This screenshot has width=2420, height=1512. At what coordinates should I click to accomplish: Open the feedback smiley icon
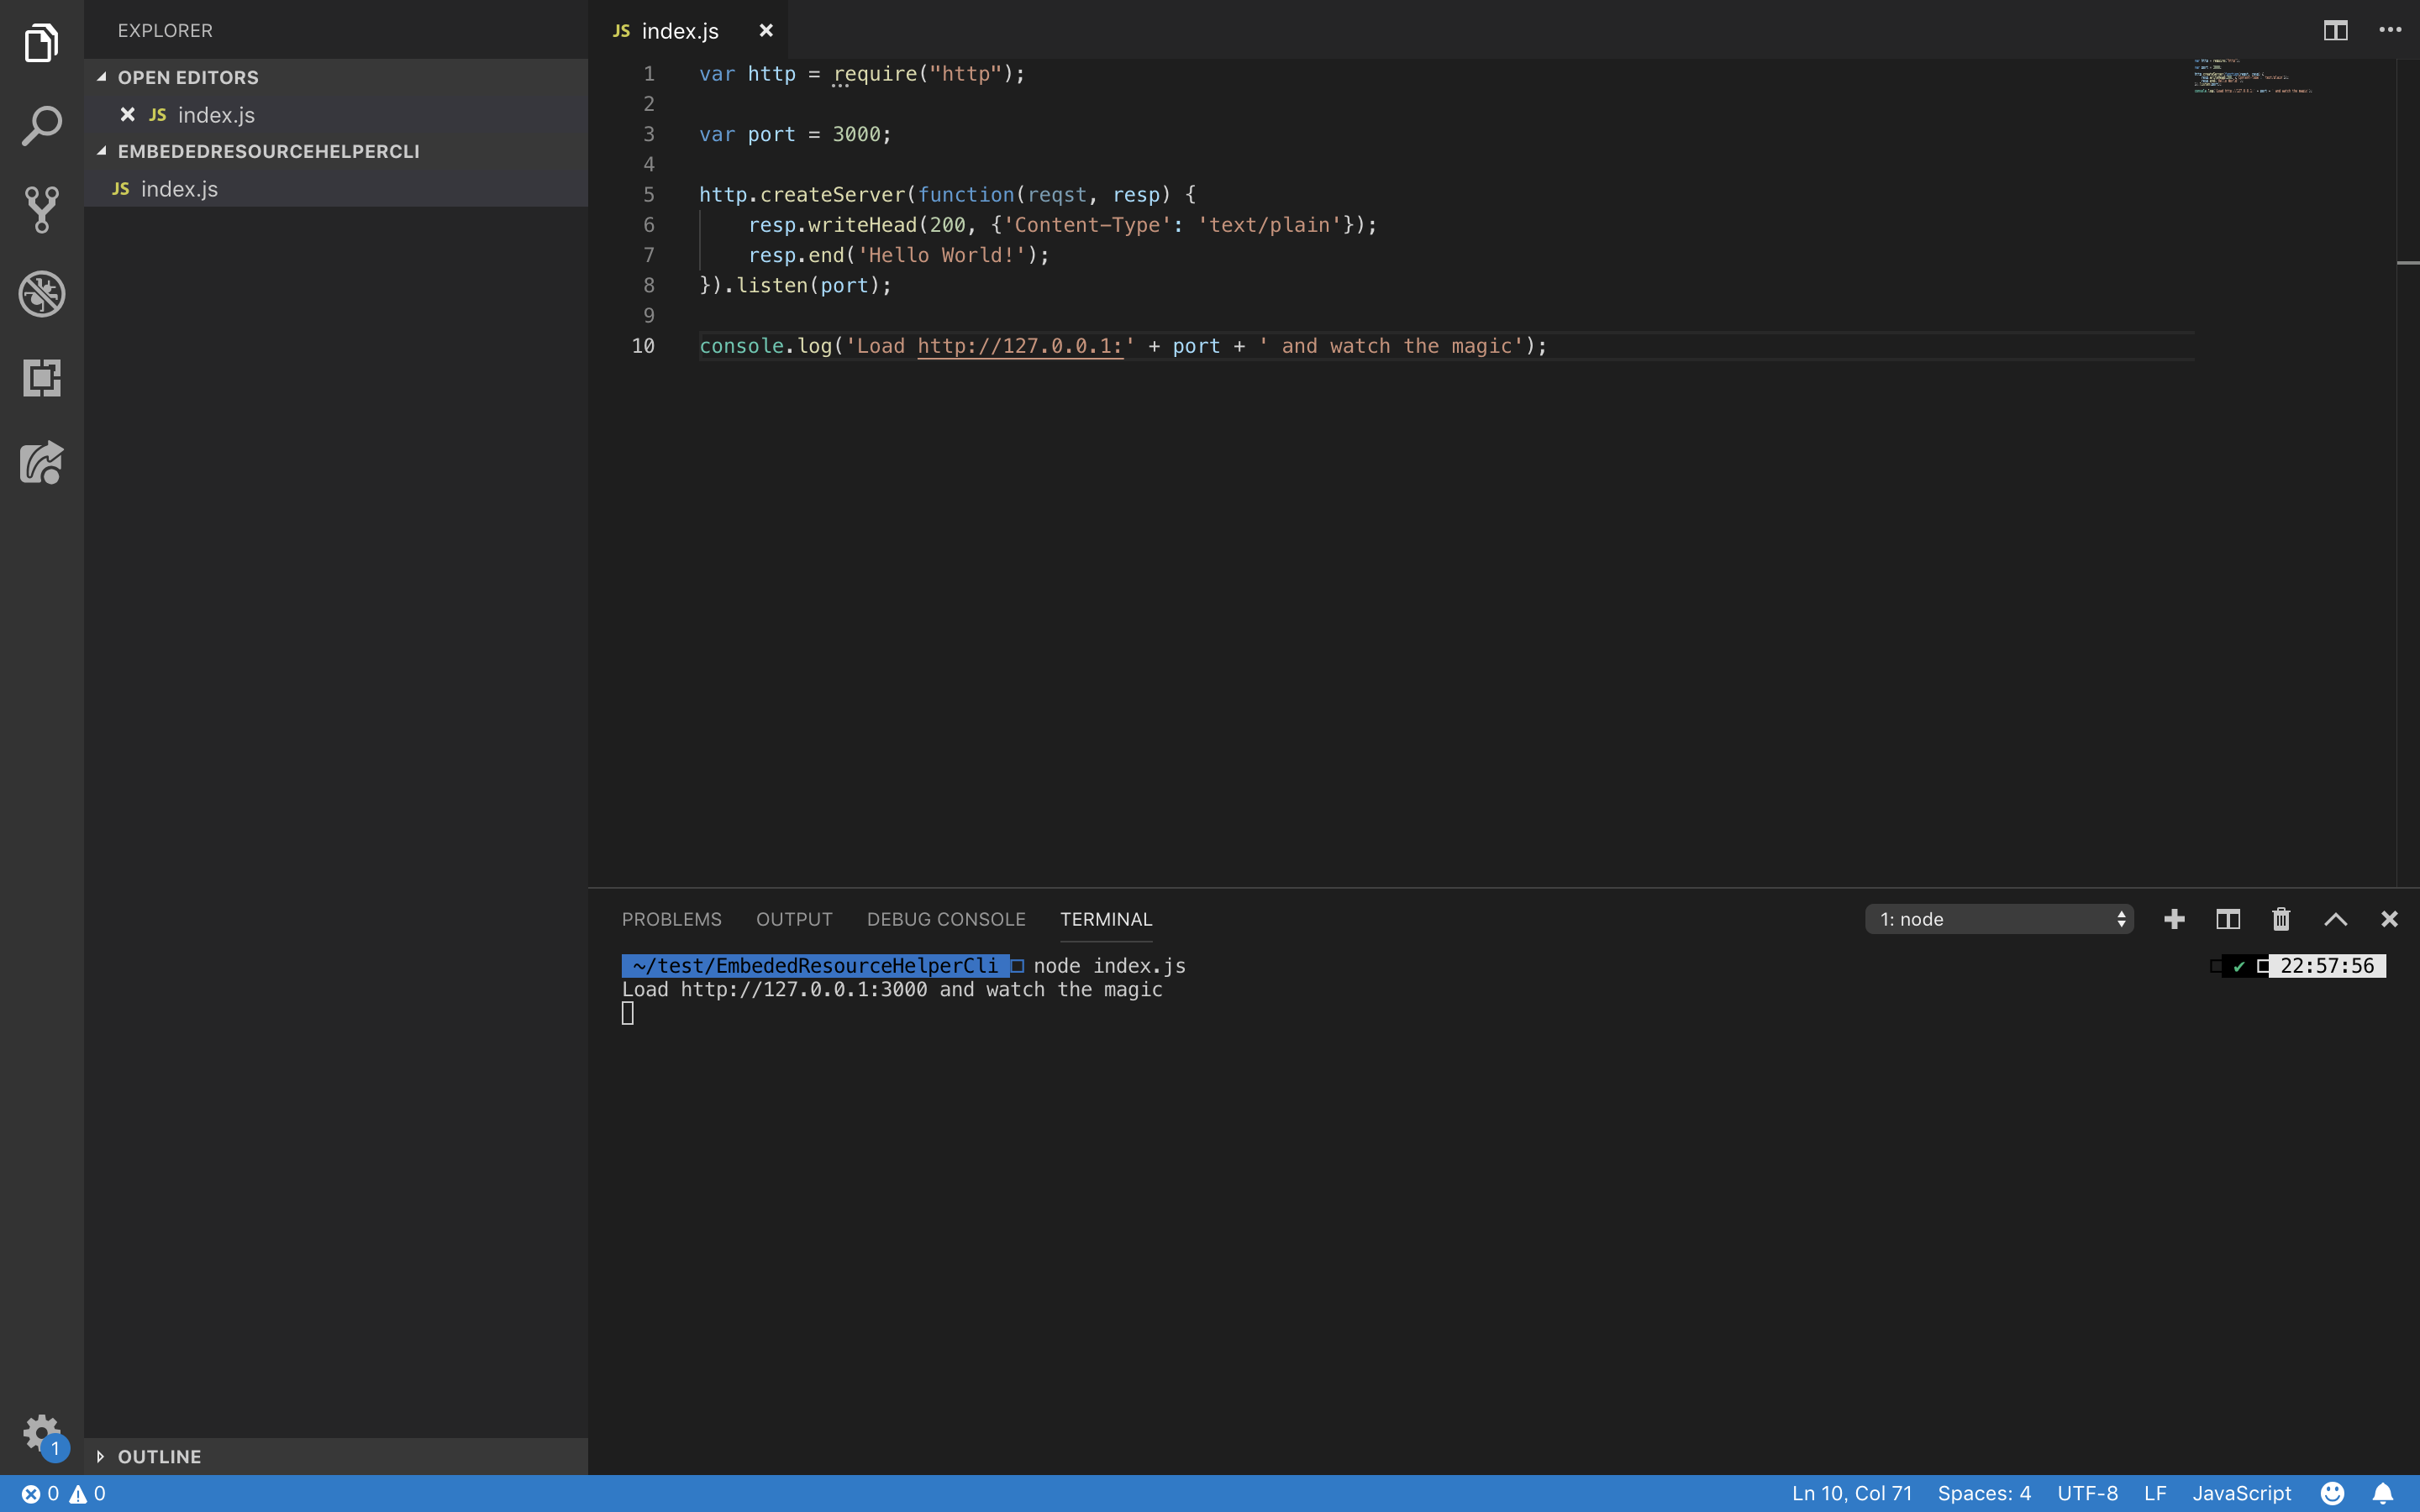pyautogui.click(x=2332, y=1493)
